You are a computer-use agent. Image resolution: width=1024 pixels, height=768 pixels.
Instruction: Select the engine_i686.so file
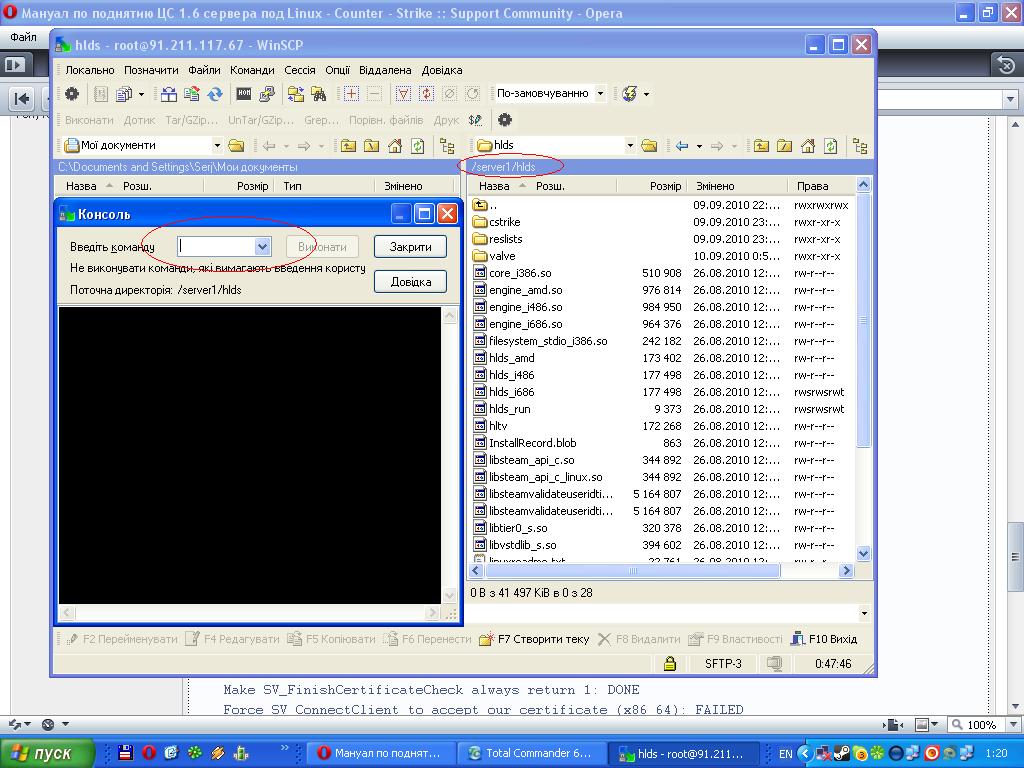pyautogui.click(x=525, y=324)
